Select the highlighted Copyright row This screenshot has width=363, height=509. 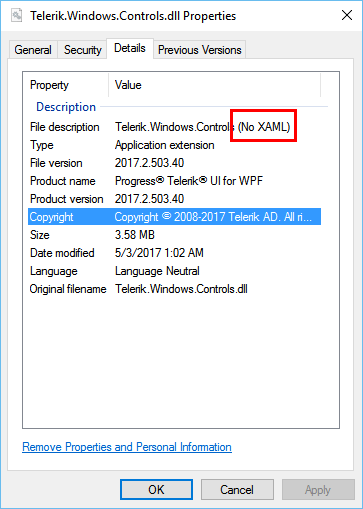(x=174, y=217)
